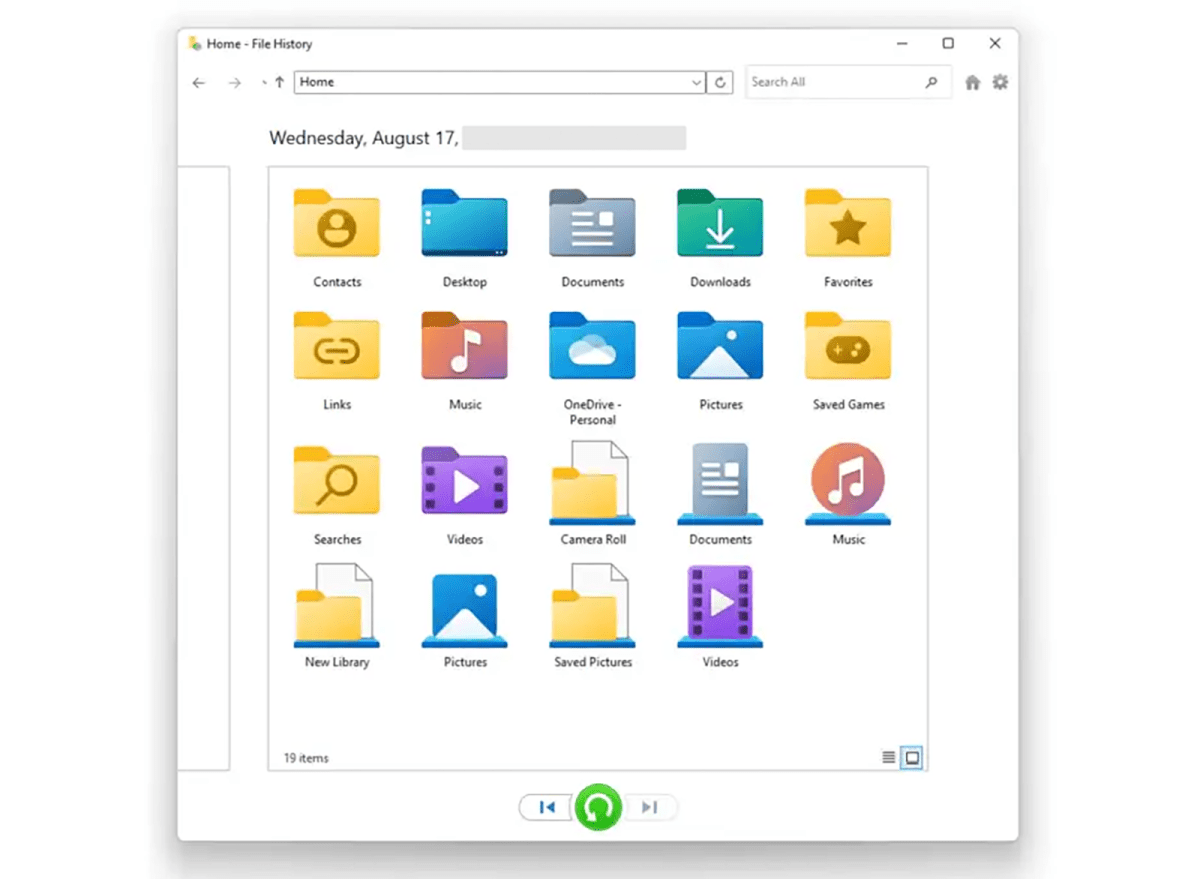Viewport: 1200px width, 879px height.
Task: Click the File History icon in the title bar
Action: coord(192,43)
